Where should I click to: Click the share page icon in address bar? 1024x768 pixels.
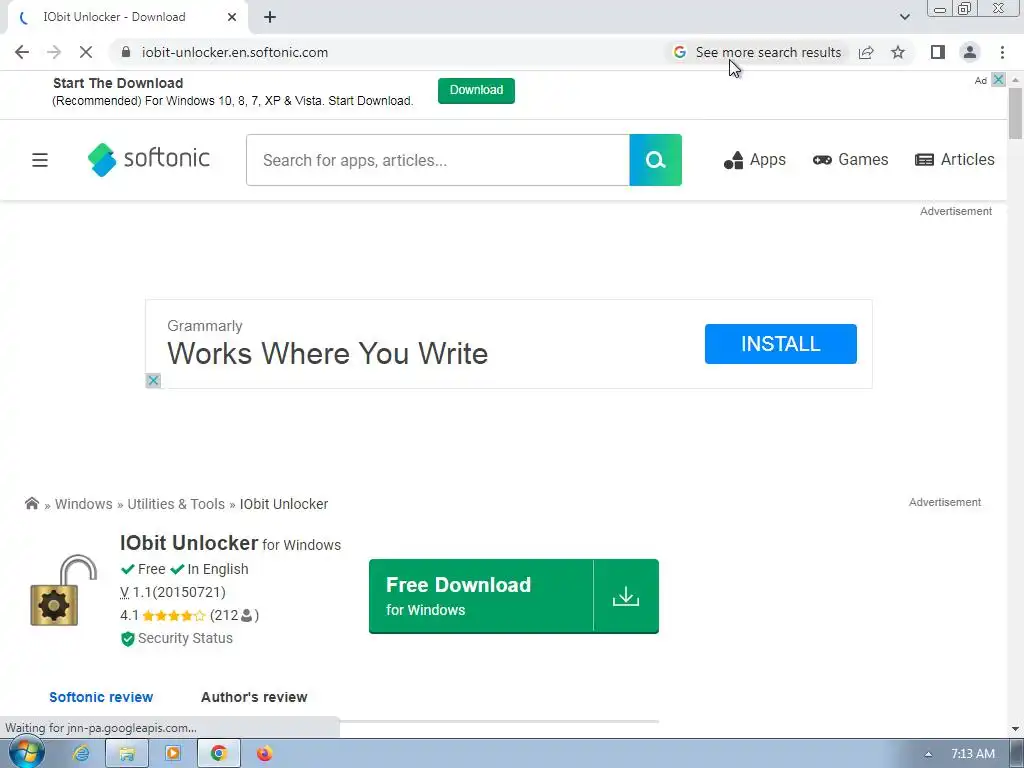(x=866, y=52)
